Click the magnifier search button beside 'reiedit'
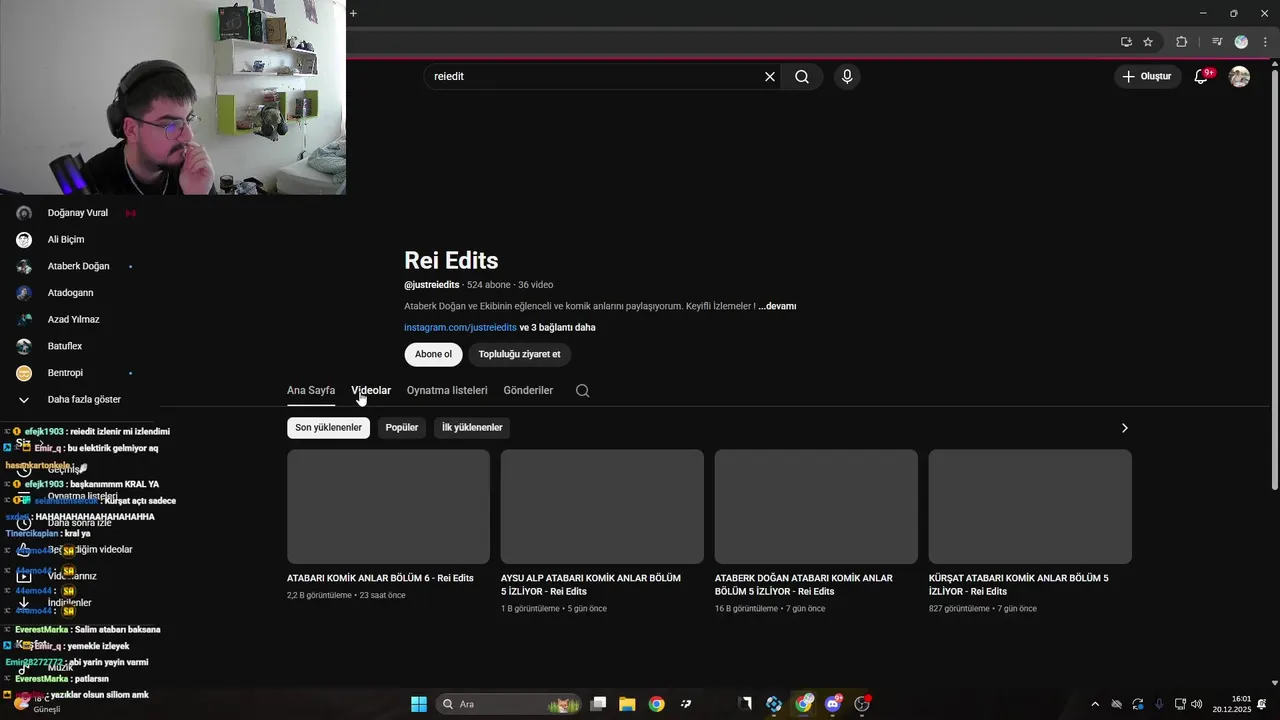This screenshot has width=1280, height=720. coord(802,76)
